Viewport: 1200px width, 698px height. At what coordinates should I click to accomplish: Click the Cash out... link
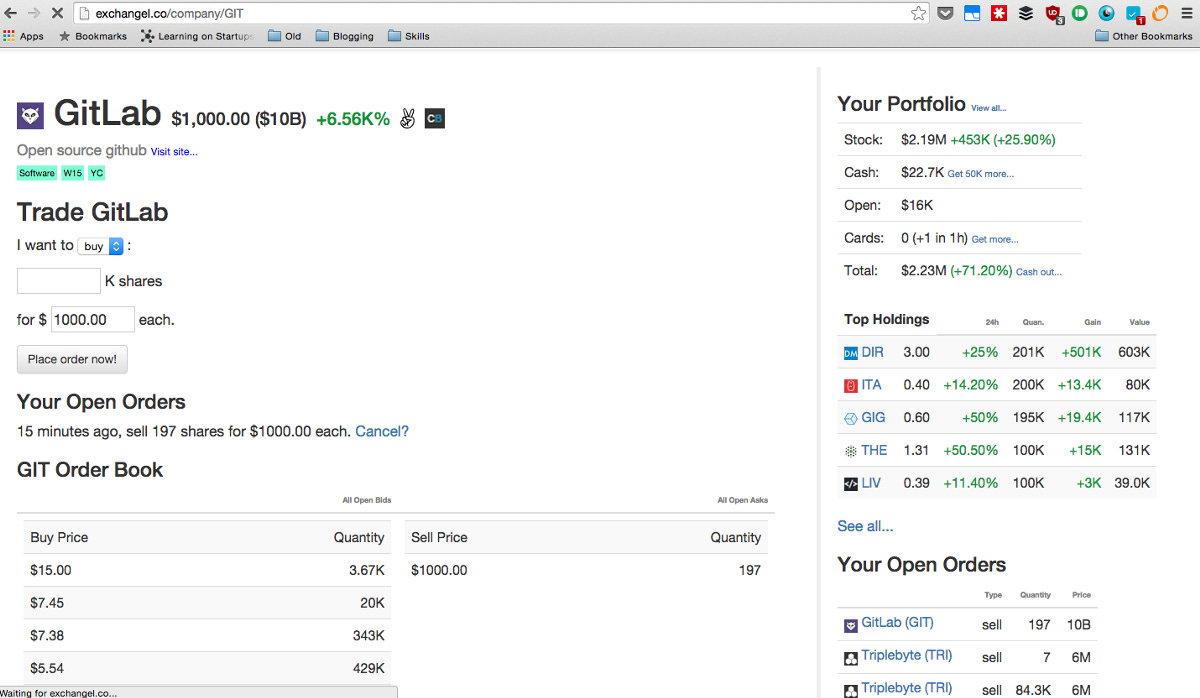coord(1039,272)
